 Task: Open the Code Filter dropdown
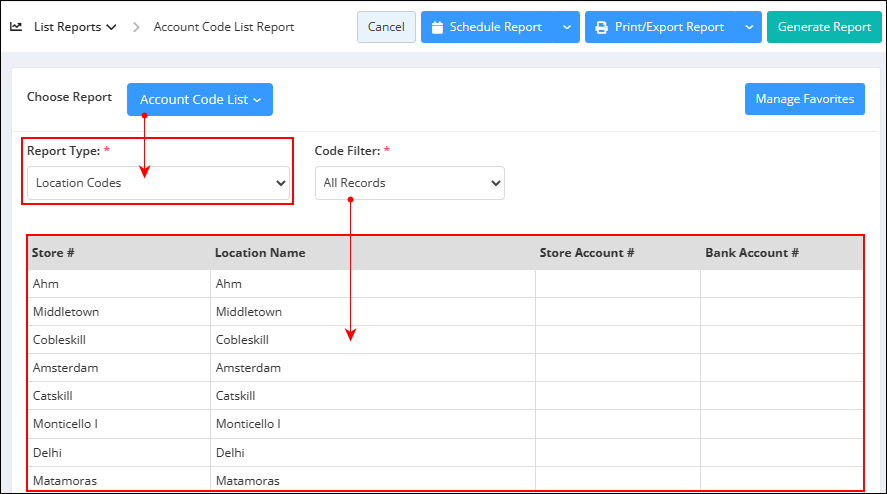pos(410,183)
